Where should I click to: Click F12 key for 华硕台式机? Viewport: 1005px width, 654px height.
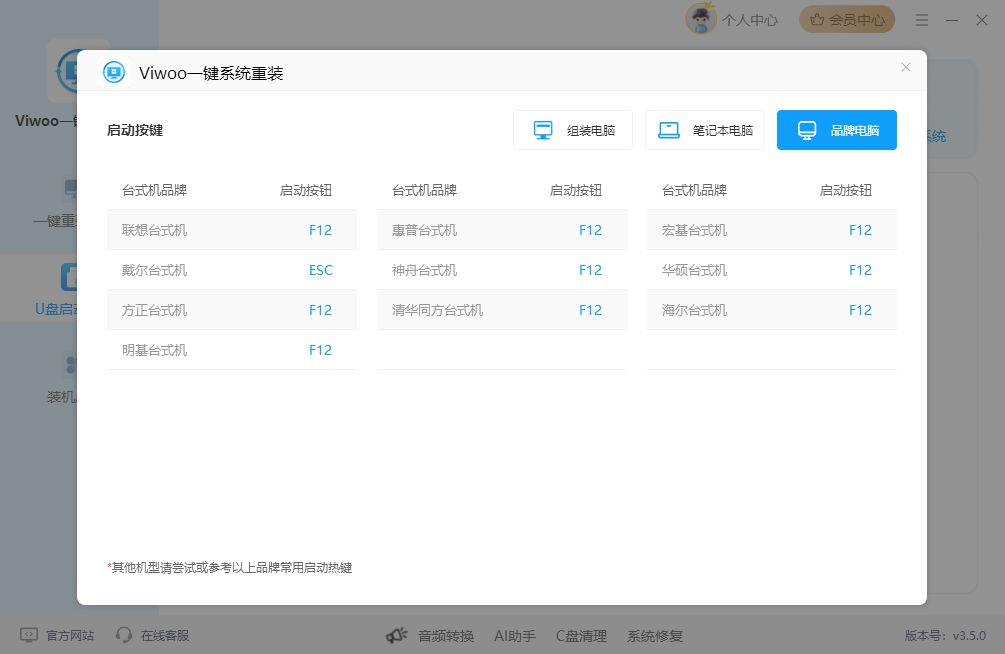860,270
